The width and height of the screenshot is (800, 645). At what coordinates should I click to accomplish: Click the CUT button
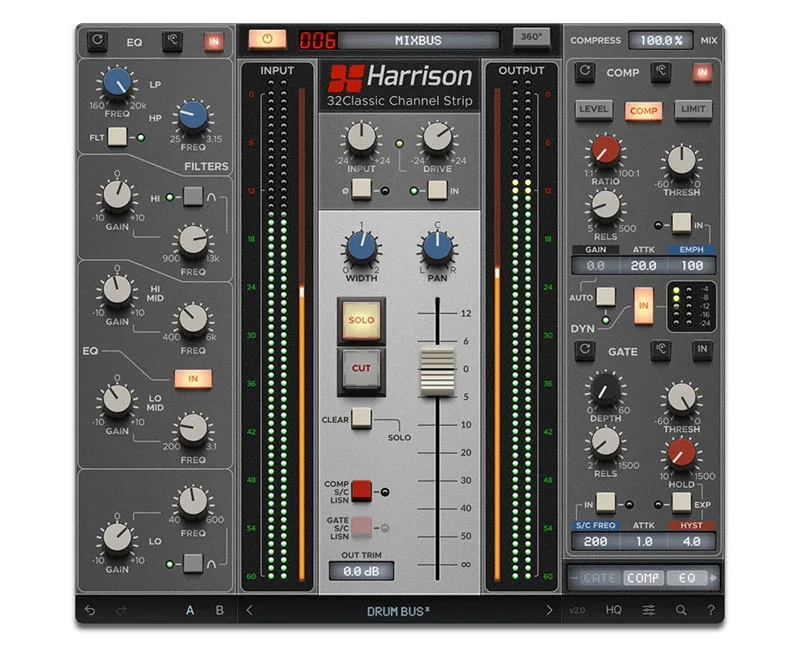[361, 368]
